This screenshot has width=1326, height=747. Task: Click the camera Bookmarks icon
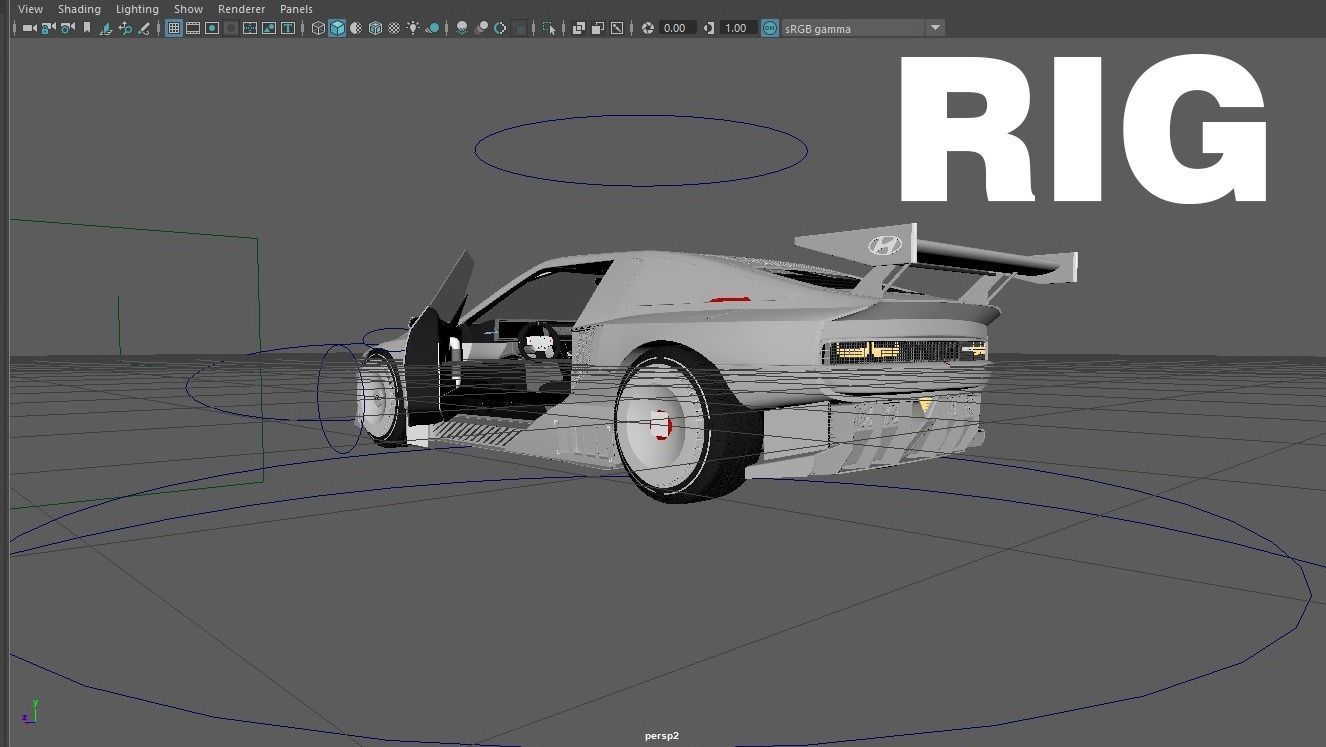[x=87, y=28]
